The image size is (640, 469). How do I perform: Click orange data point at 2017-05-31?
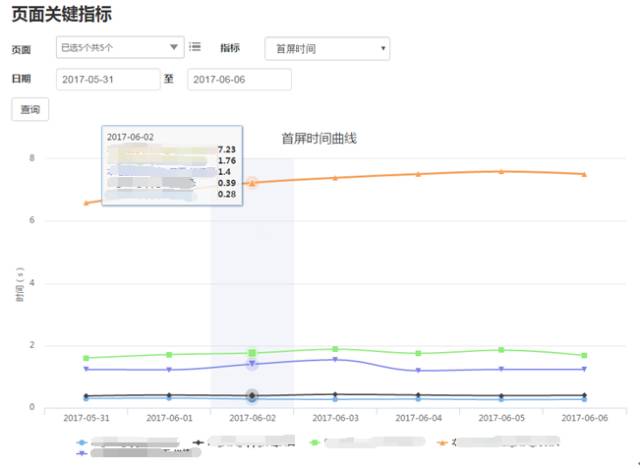point(86,203)
